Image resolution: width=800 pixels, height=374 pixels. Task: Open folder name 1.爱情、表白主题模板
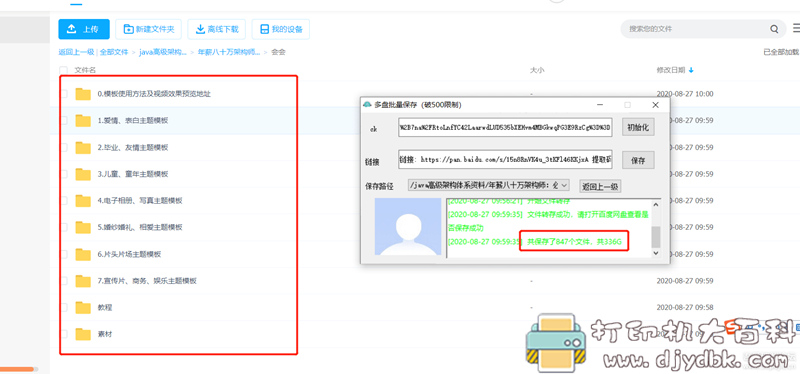click(133, 120)
